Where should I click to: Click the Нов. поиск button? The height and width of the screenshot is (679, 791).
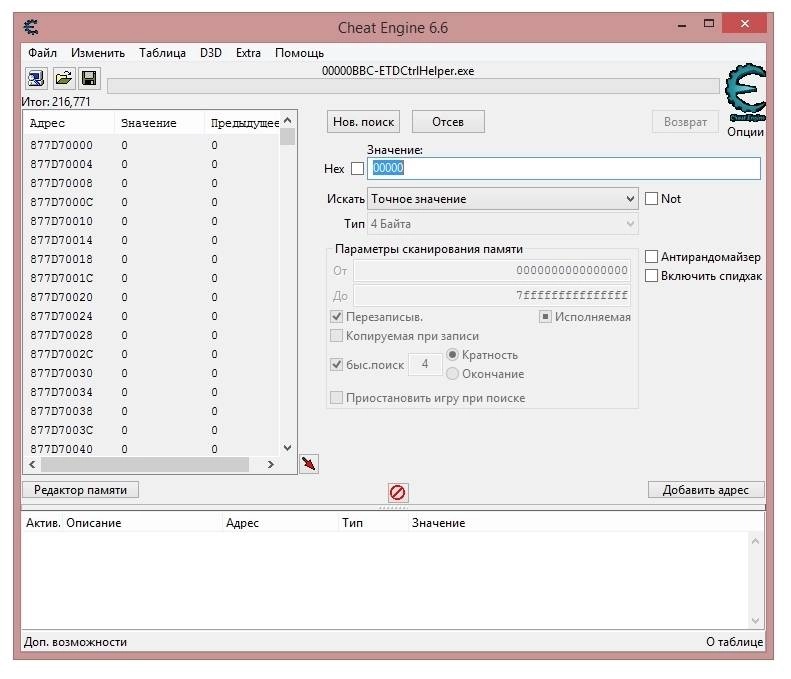(x=363, y=122)
